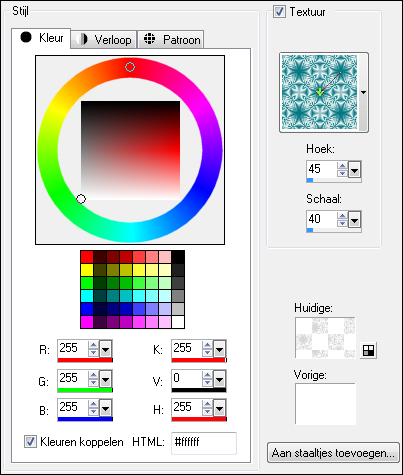Open the G value slider dropdown

click(x=105, y=379)
